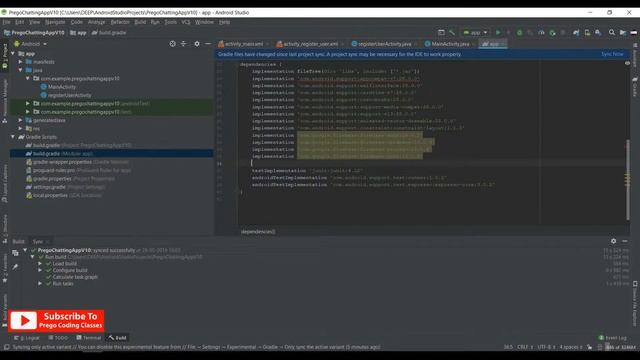Click the Collapse All icon in Project panel

tap(184, 44)
